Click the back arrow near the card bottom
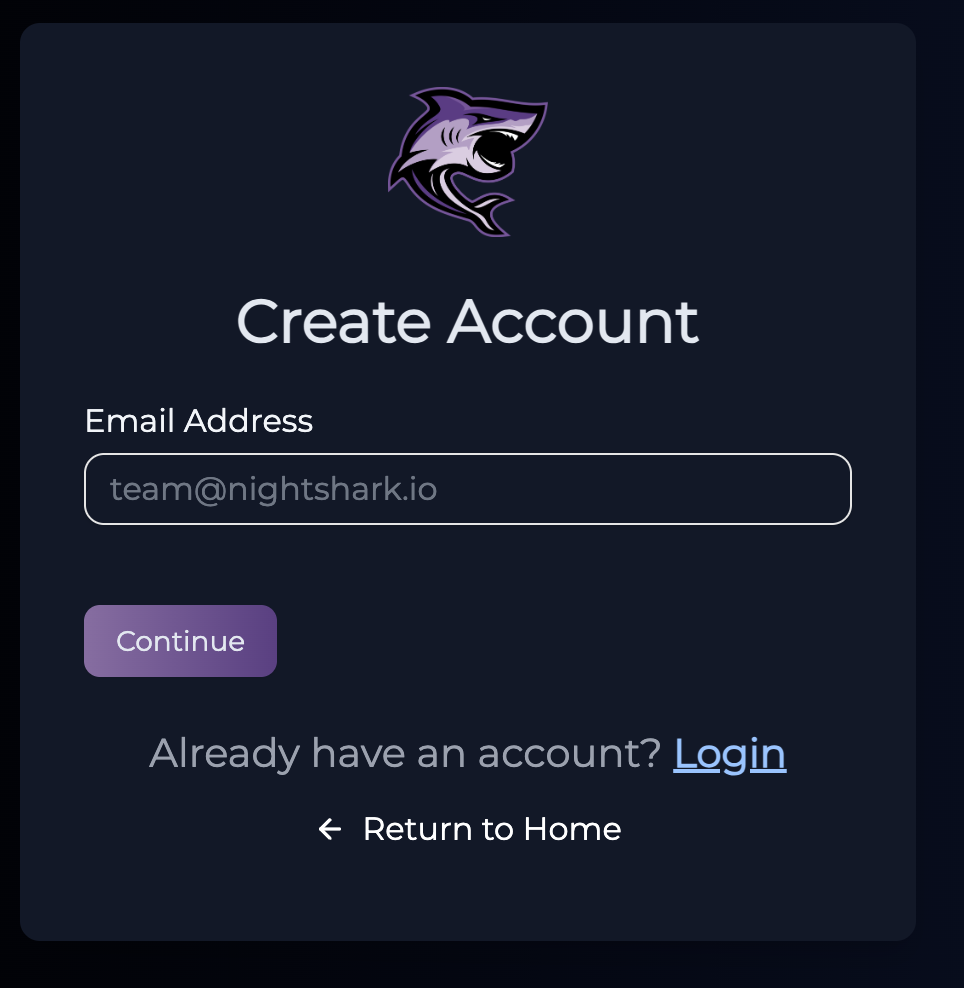 click(x=330, y=829)
